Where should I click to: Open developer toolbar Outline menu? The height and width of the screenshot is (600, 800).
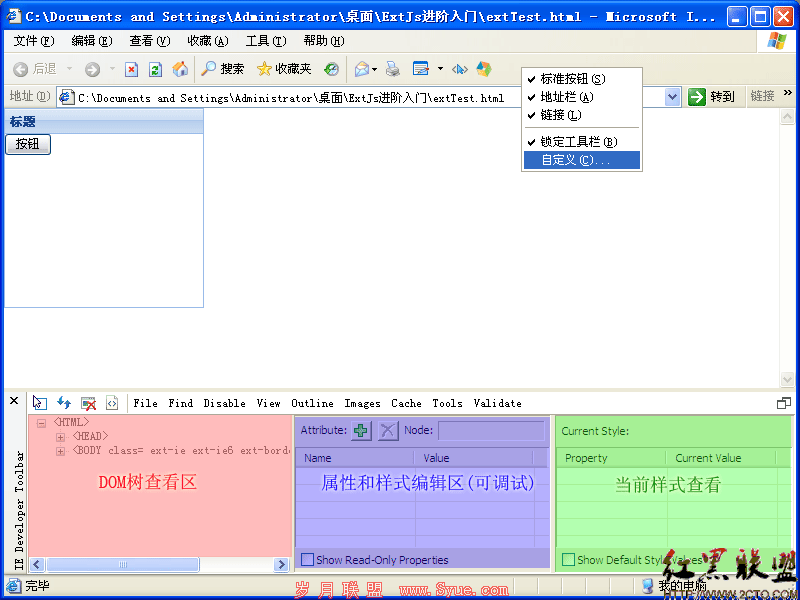tap(312, 403)
